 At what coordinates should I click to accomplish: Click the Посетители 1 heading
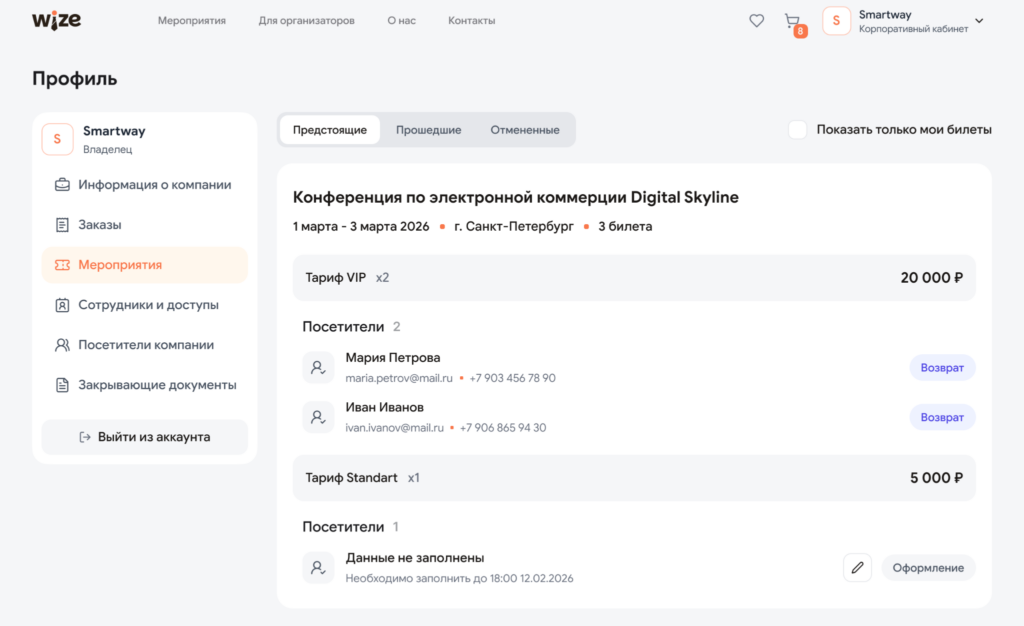pyautogui.click(x=350, y=527)
